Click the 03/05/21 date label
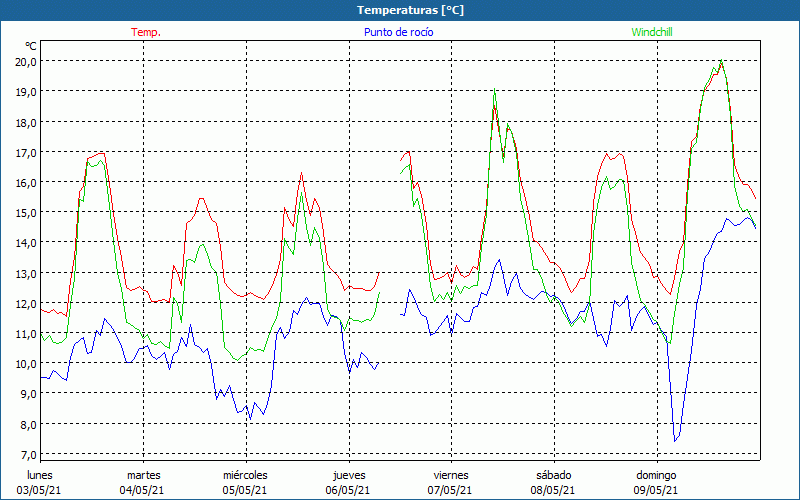The image size is (800, 500). pyautogui.click(x=39, y=490)
